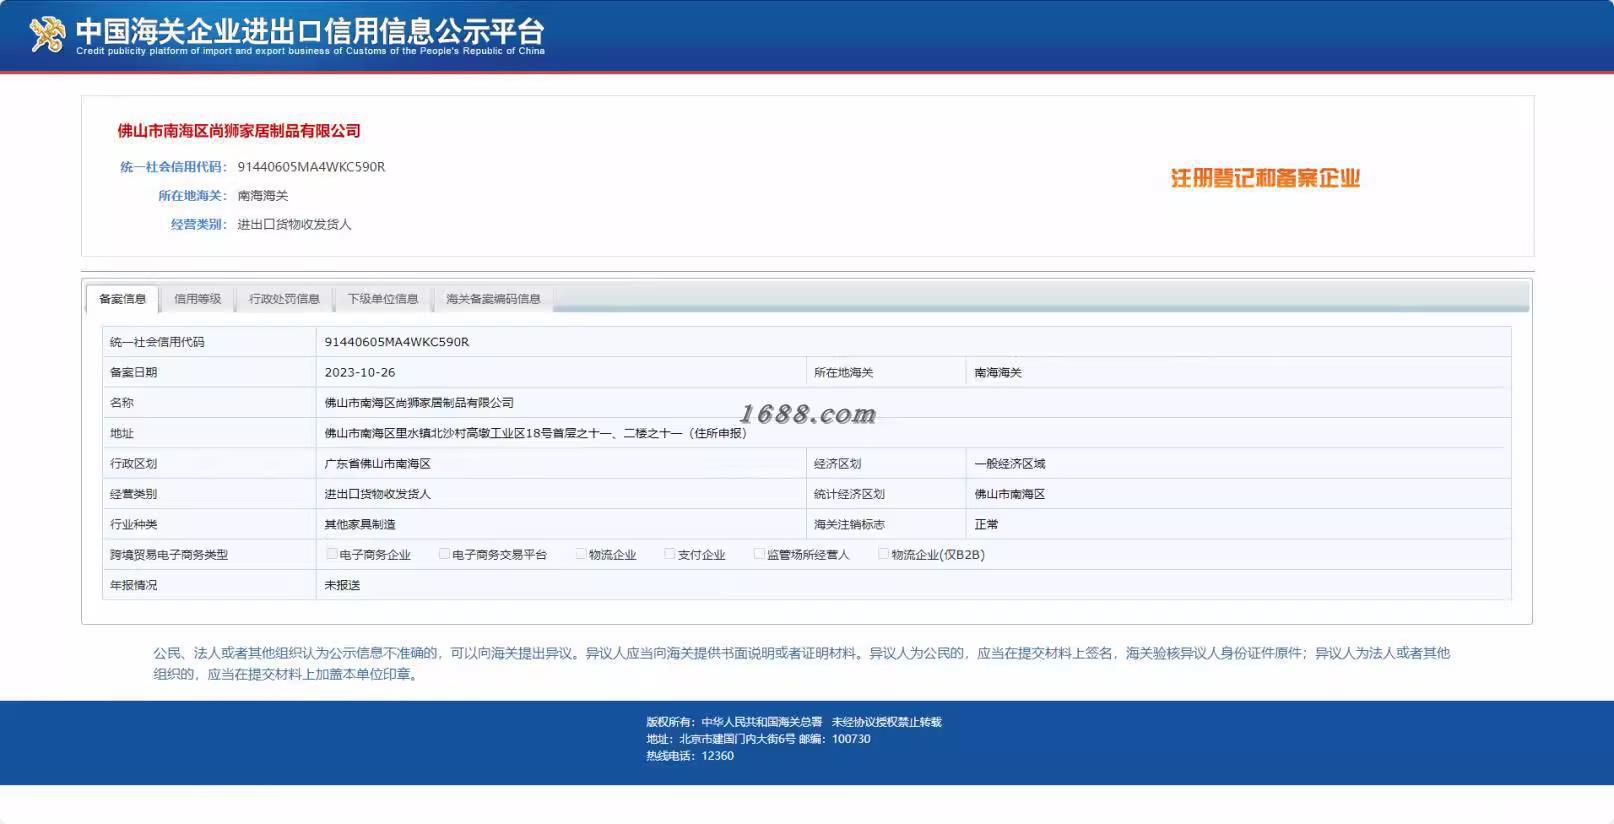Enable the 支付企业 checkbox

click(670, 554)
